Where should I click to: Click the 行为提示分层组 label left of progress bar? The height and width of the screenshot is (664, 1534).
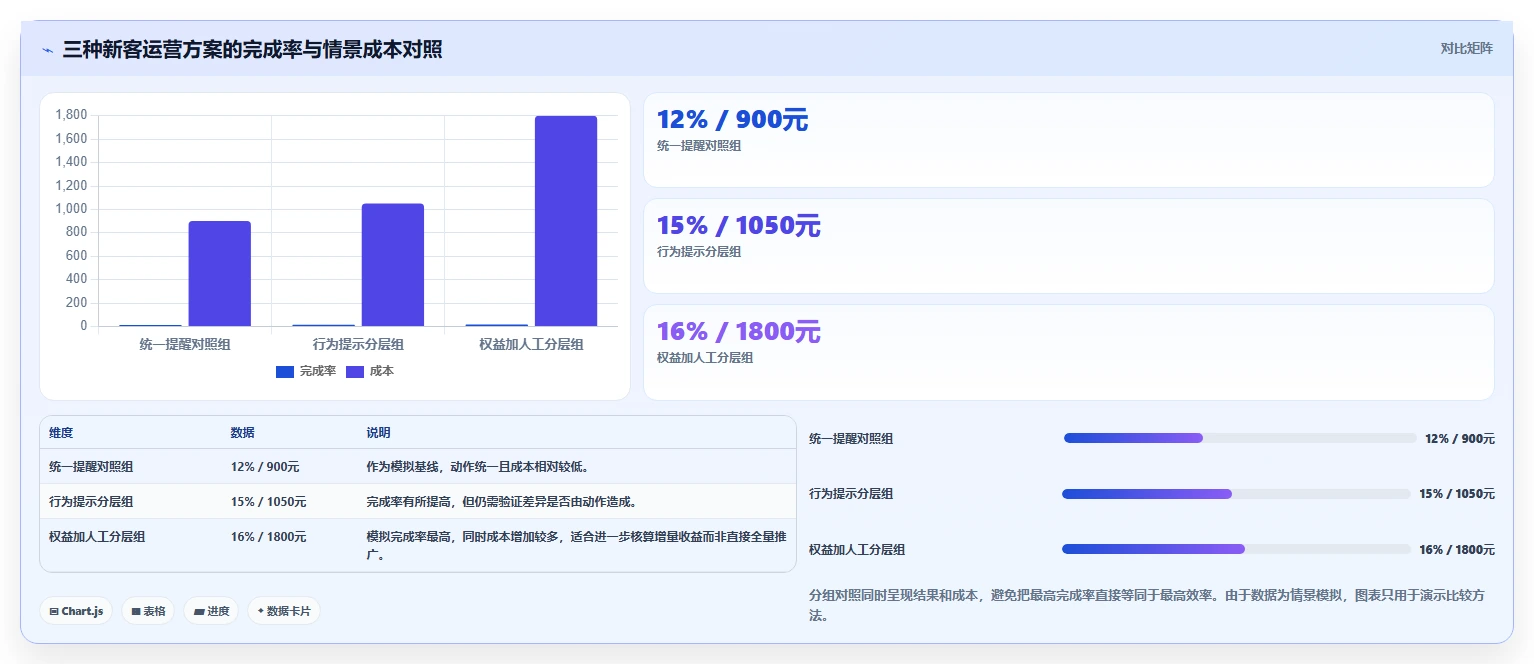[851, 494]
